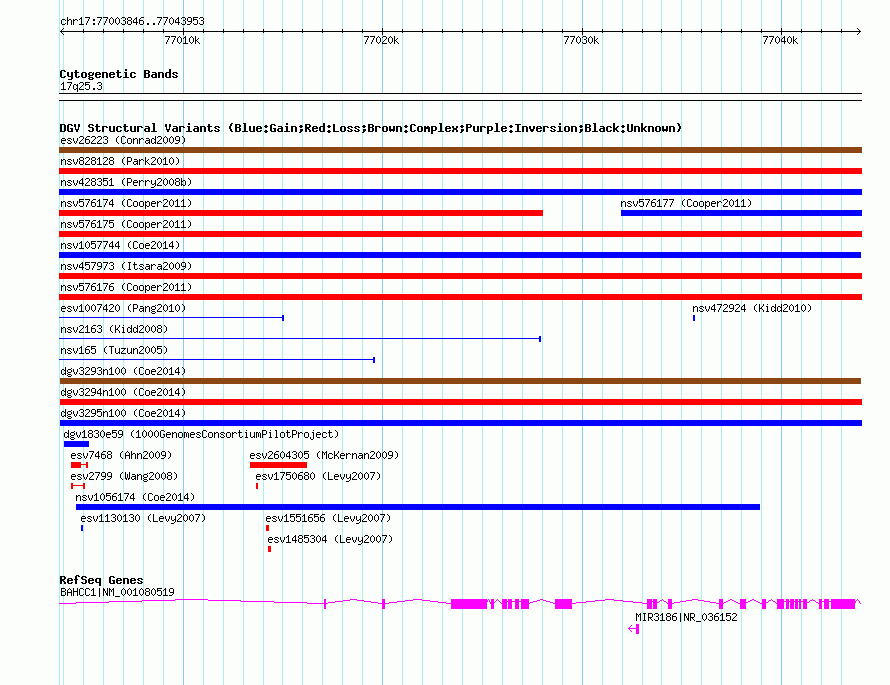Open the nsv576174 (Cooper2011) red bar

301,213
